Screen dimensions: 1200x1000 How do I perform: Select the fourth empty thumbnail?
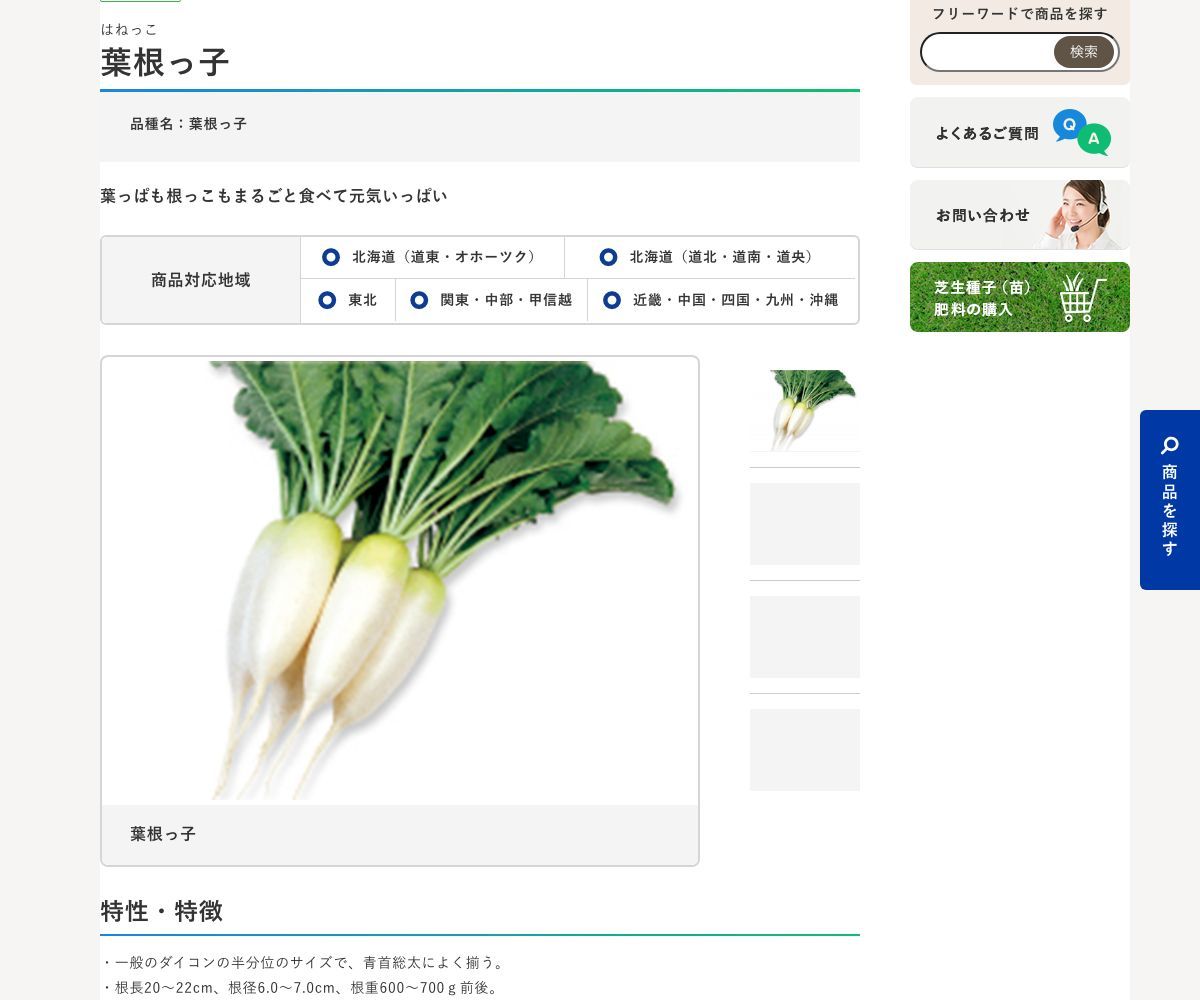(x=804, y=750)
